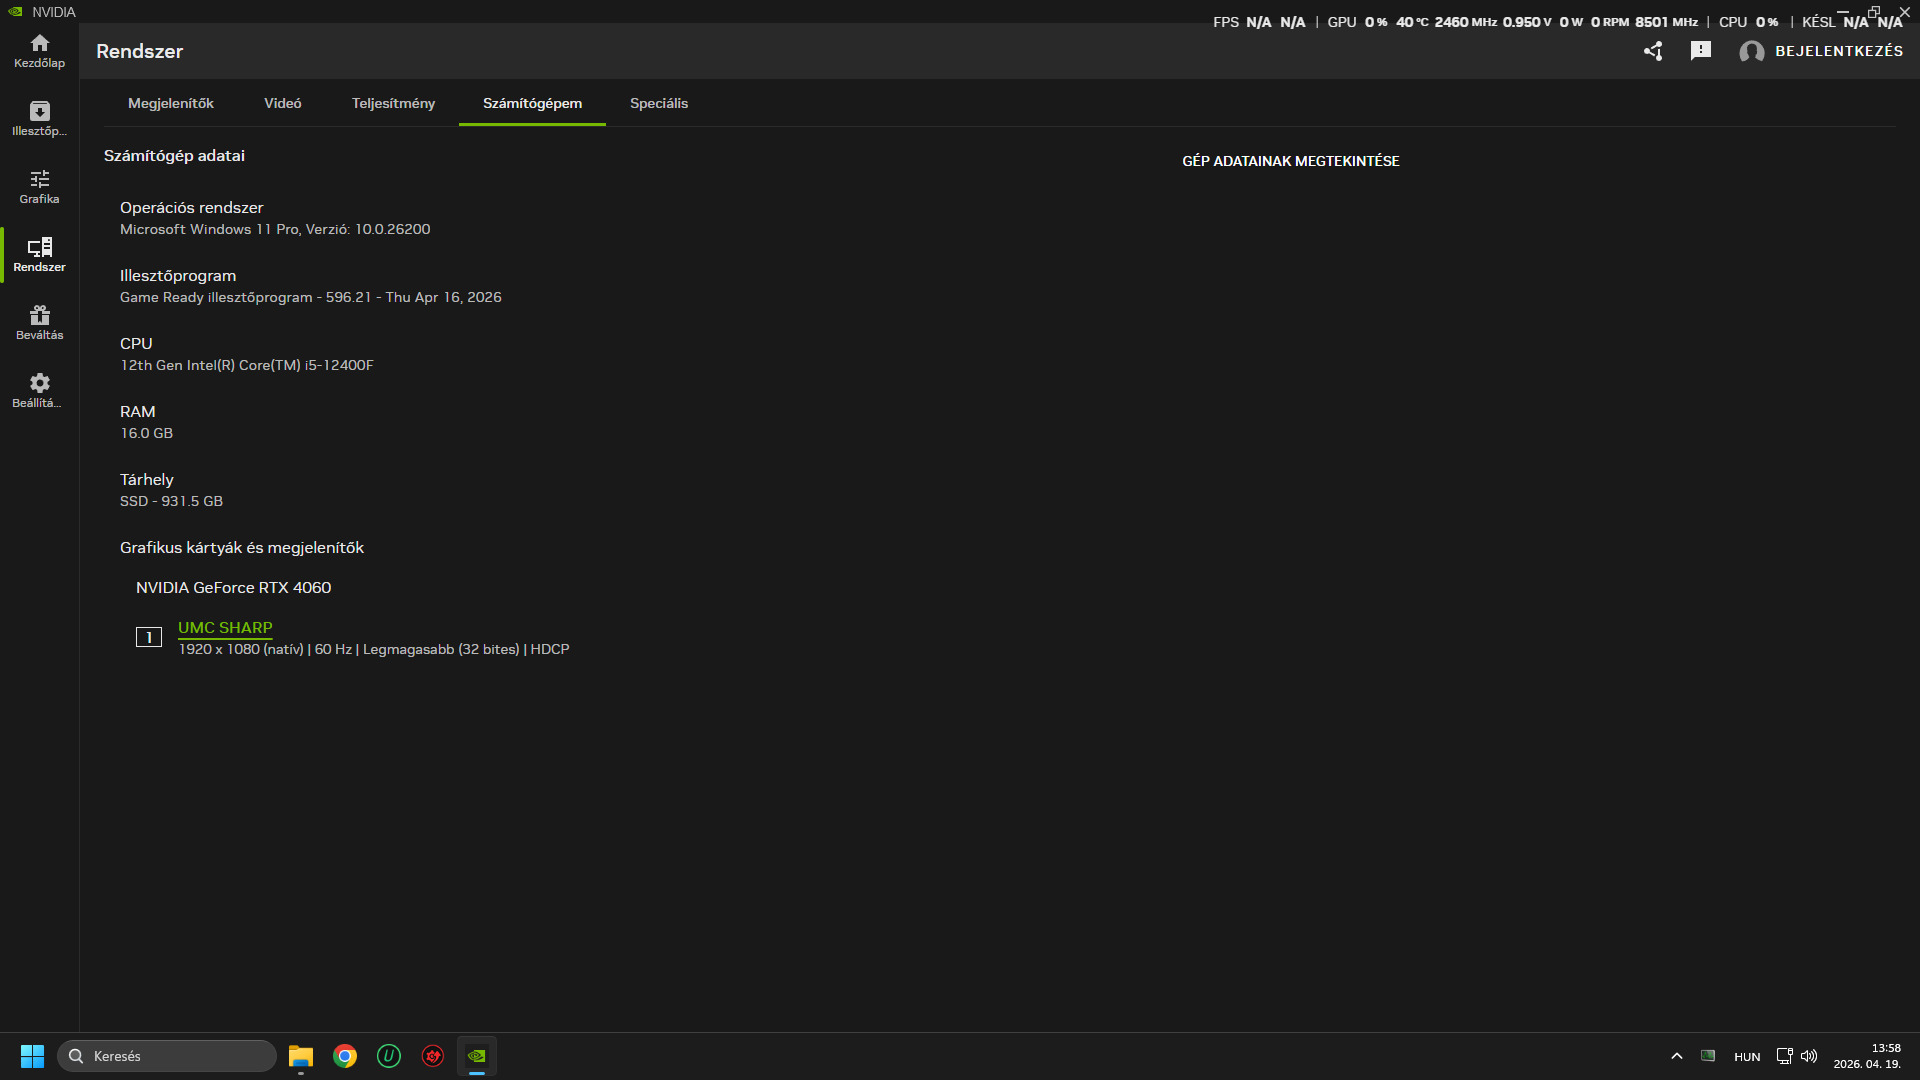1920x1080 pixels.
Task: Open the Illesztőprogramok drivers sidebar icon
Action: (x=39, y=118)
